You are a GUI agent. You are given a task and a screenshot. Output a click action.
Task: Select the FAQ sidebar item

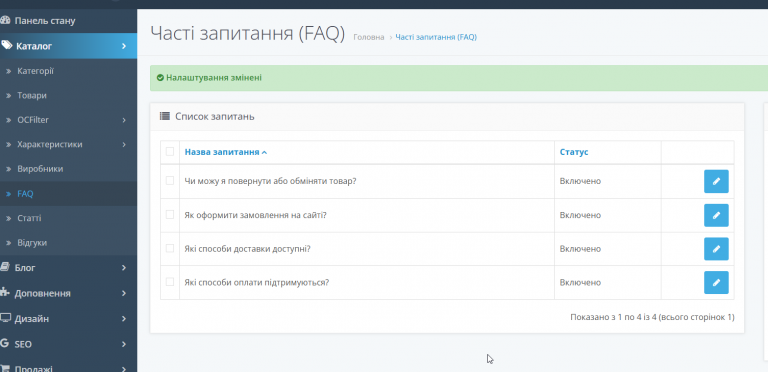[69, 194]
